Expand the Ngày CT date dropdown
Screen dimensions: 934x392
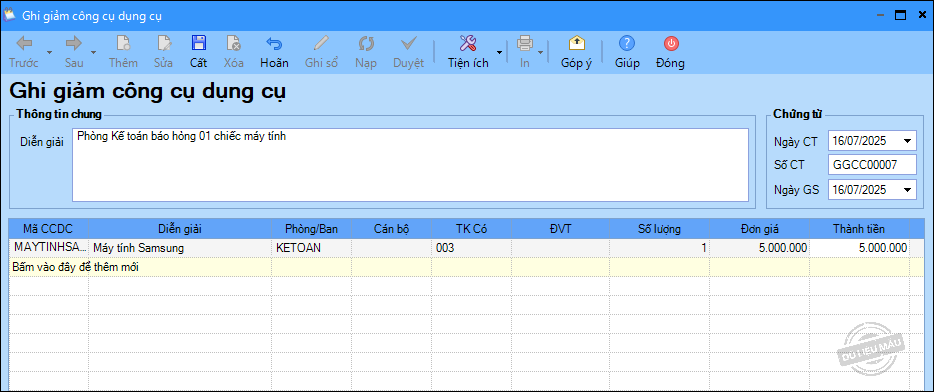pos(908,141)
